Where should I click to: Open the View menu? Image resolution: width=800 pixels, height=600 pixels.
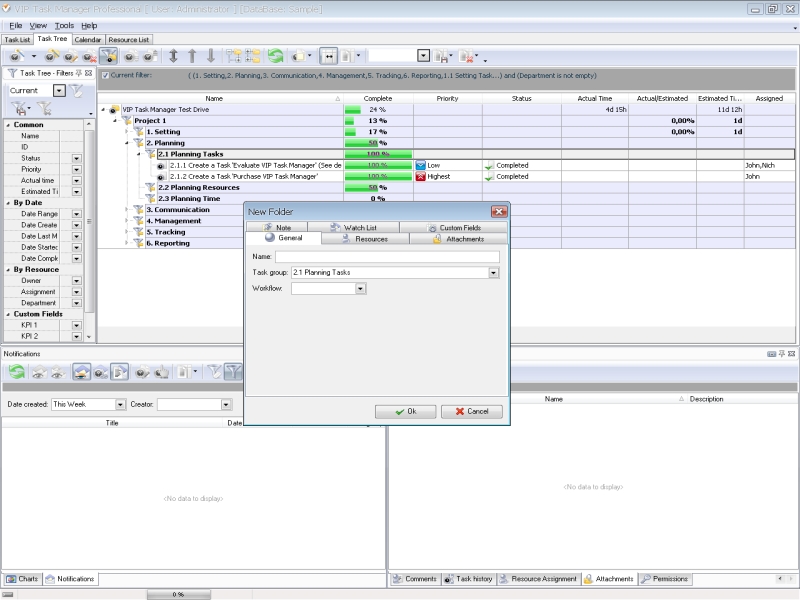[x=38, y=26]
